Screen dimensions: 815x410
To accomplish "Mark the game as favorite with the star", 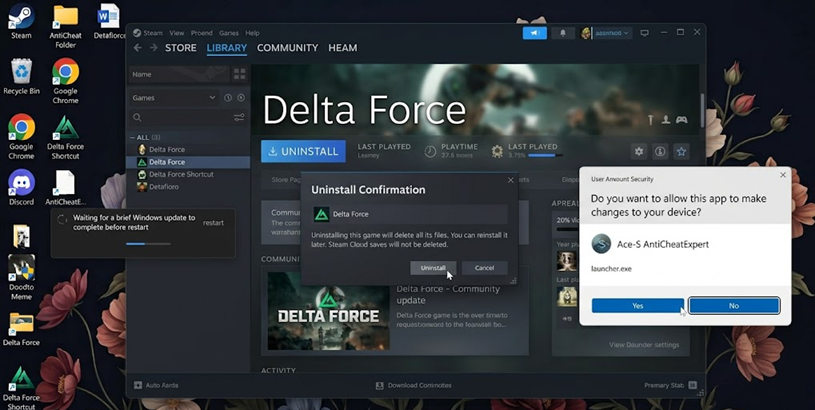I will 681,151.
